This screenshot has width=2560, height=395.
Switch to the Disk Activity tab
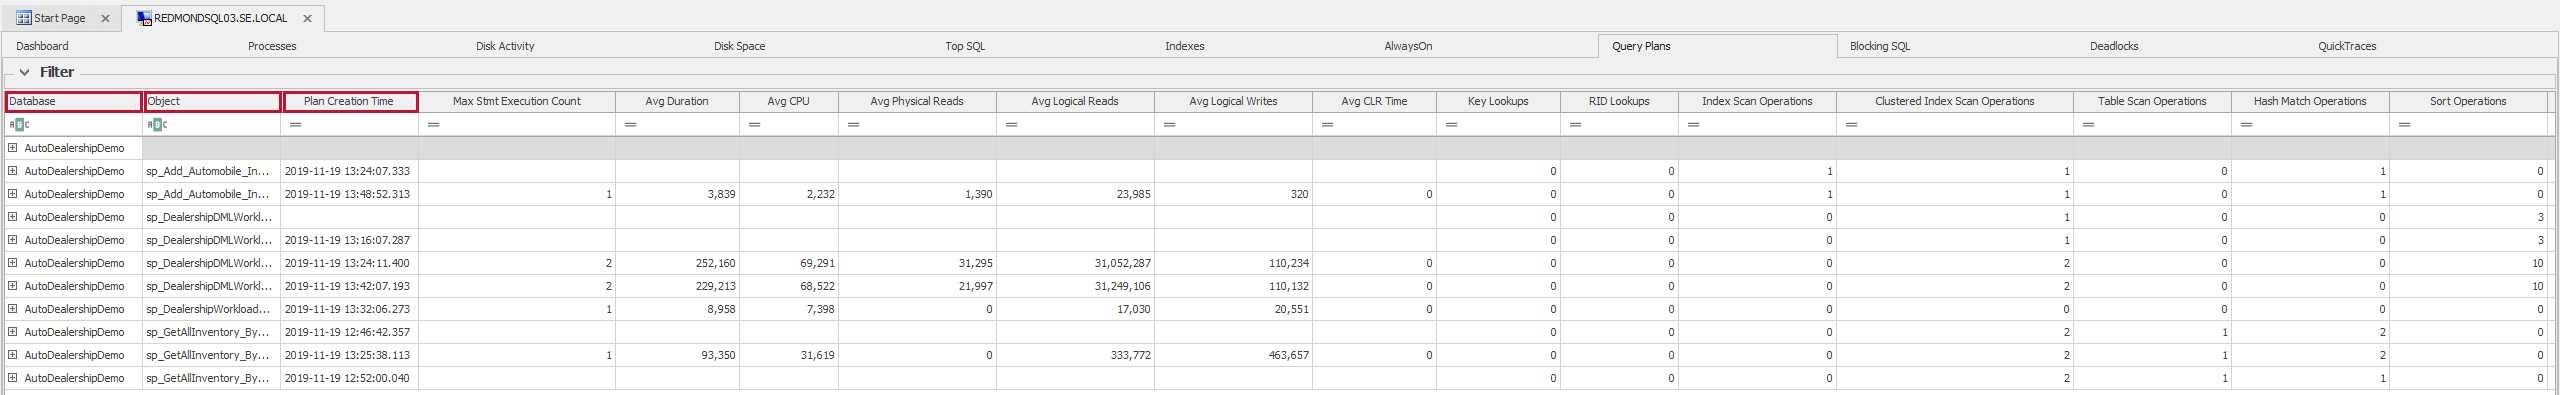coord(505,46)
